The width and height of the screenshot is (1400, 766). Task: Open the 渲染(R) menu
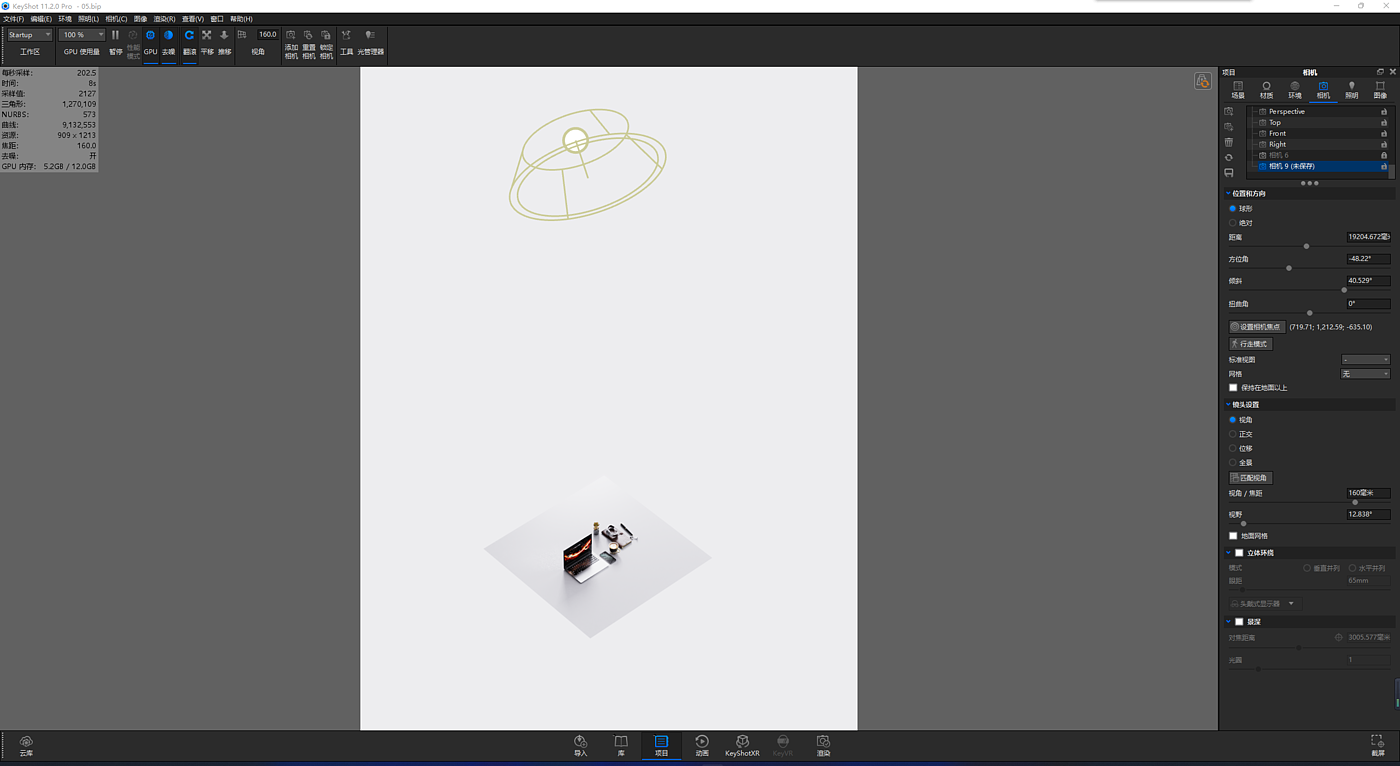pos(164,19)
